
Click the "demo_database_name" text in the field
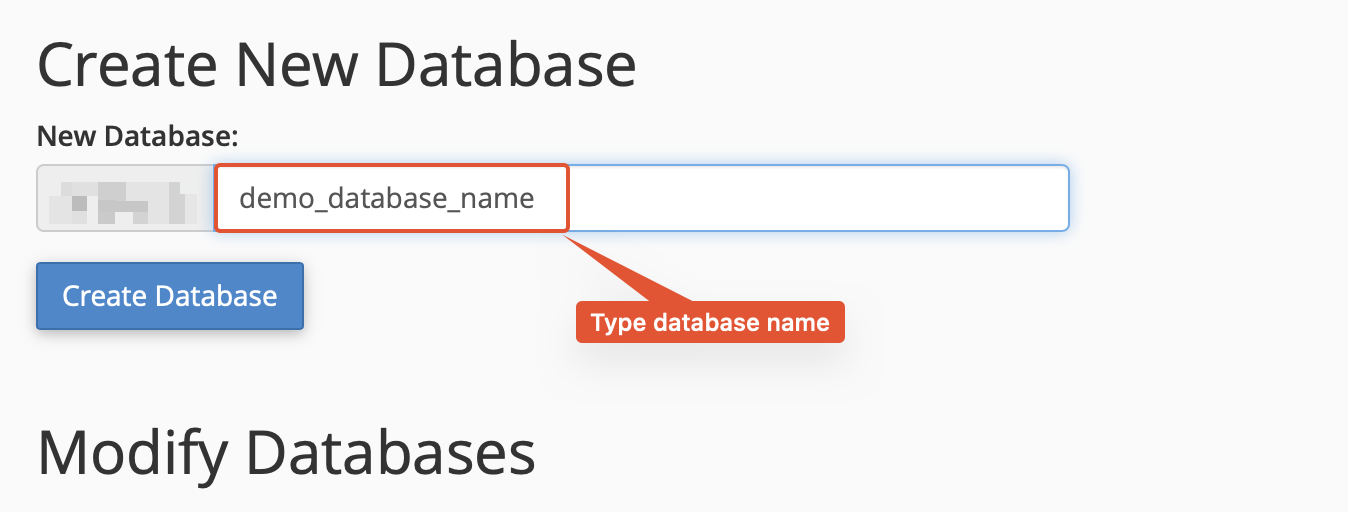pyautogui.click(x=386, y=198)
